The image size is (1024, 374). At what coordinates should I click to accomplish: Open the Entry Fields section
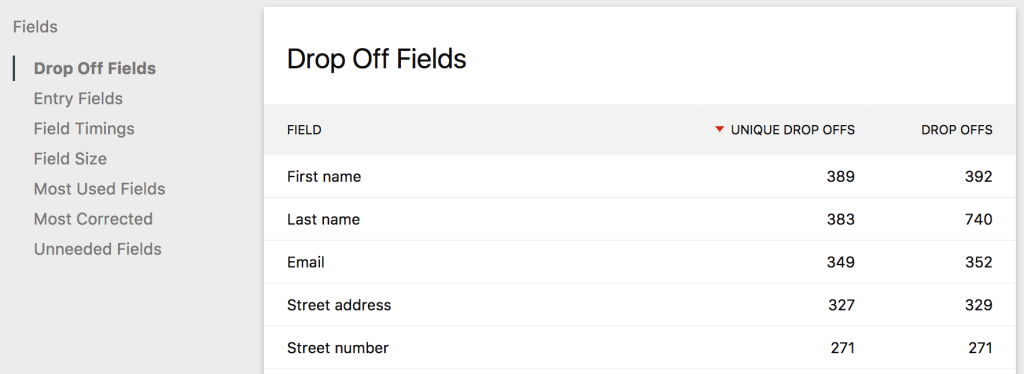[78, 99]
